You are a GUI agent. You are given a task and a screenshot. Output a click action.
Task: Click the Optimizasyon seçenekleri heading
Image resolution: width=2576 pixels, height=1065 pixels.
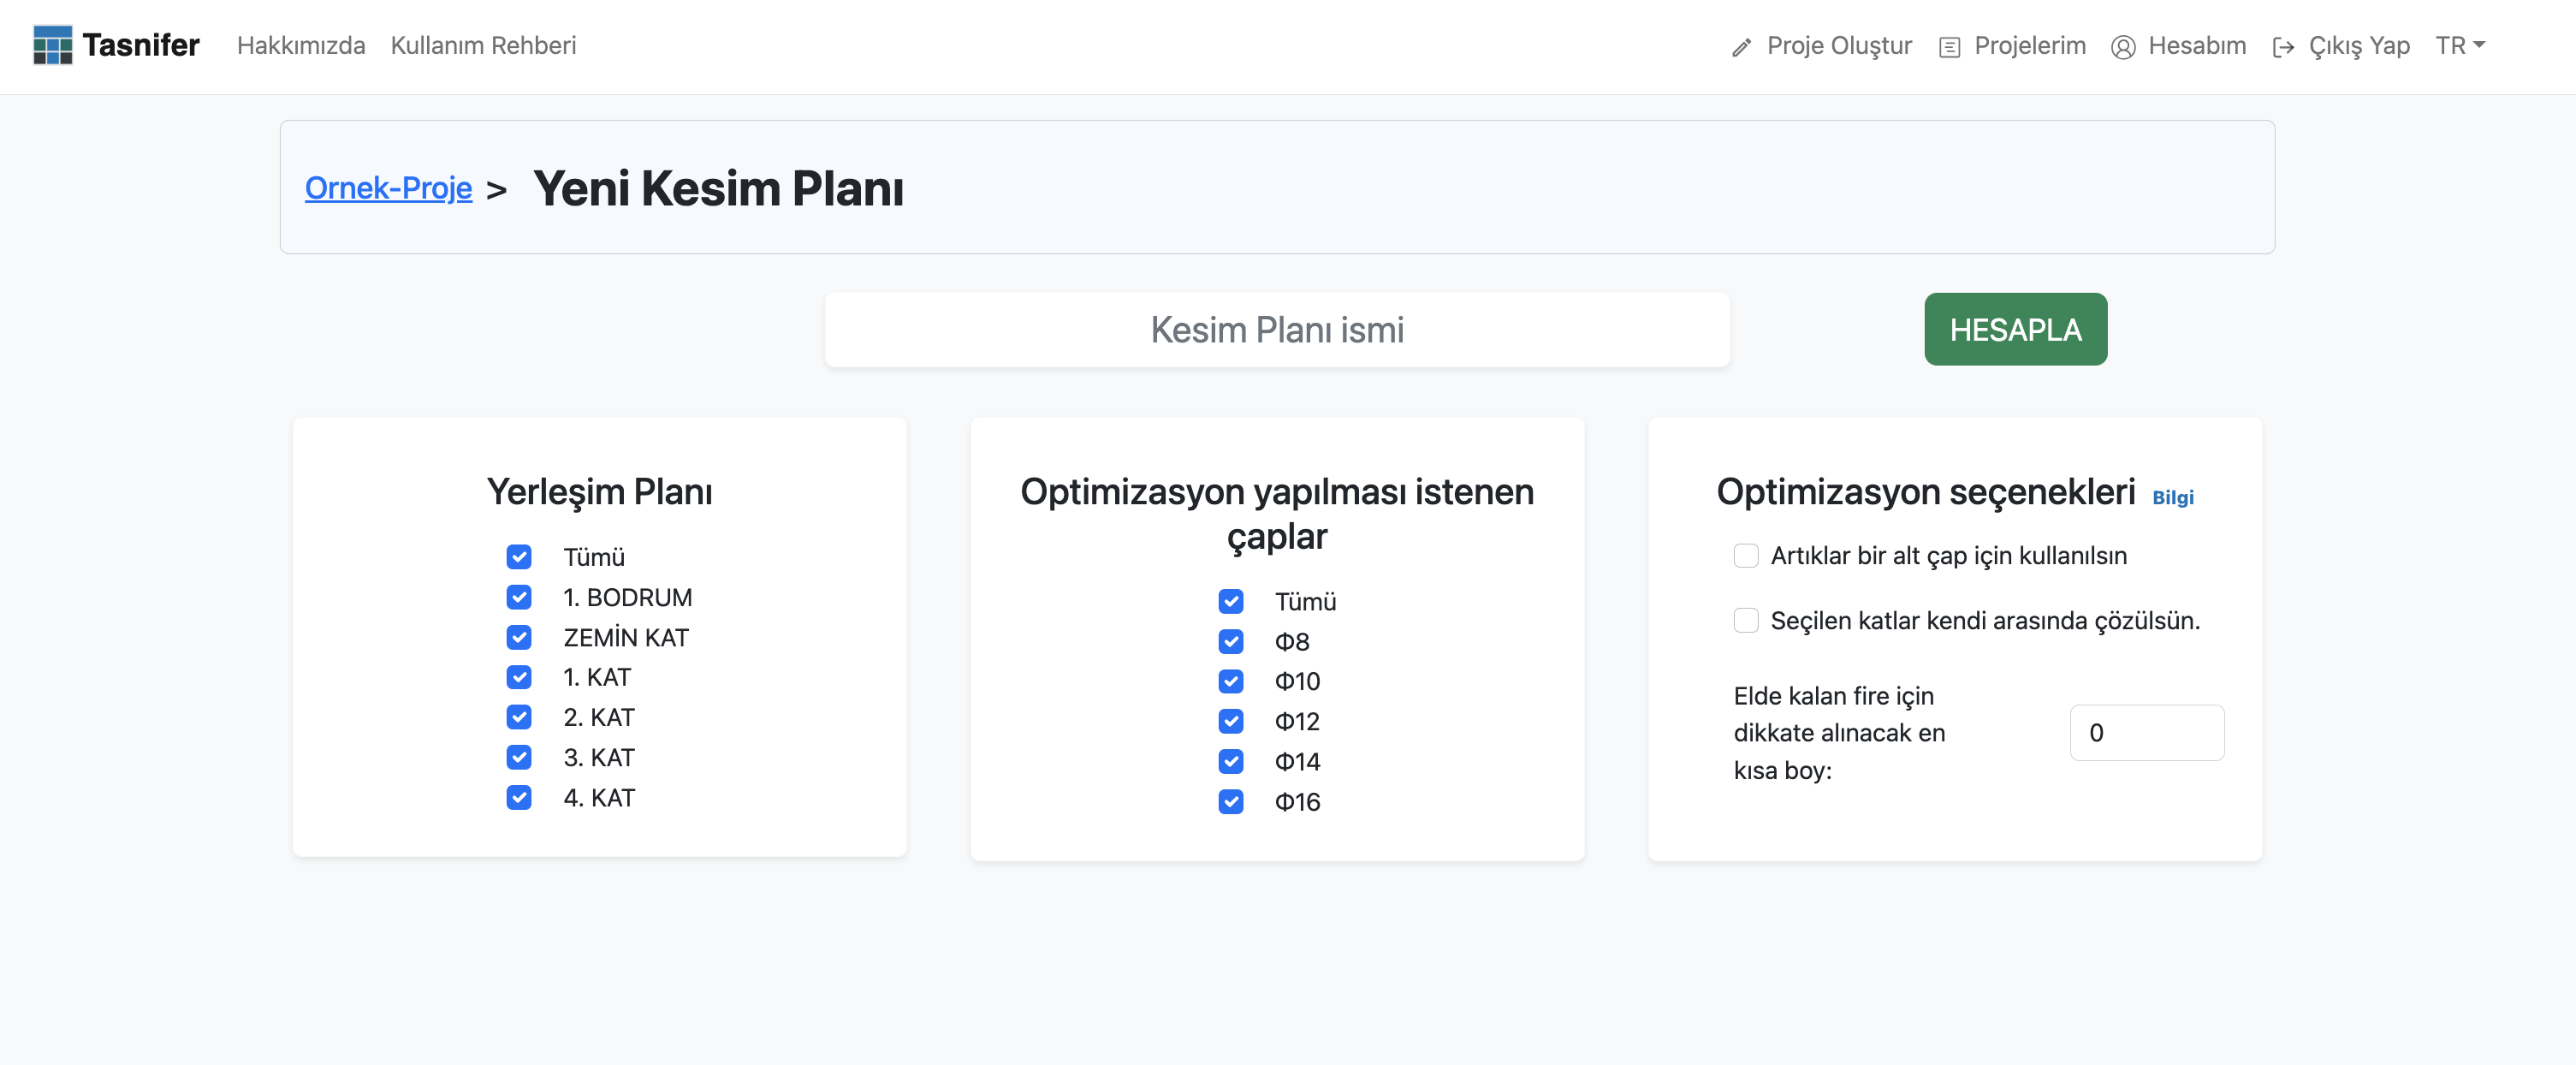[x=1925, y=492]
